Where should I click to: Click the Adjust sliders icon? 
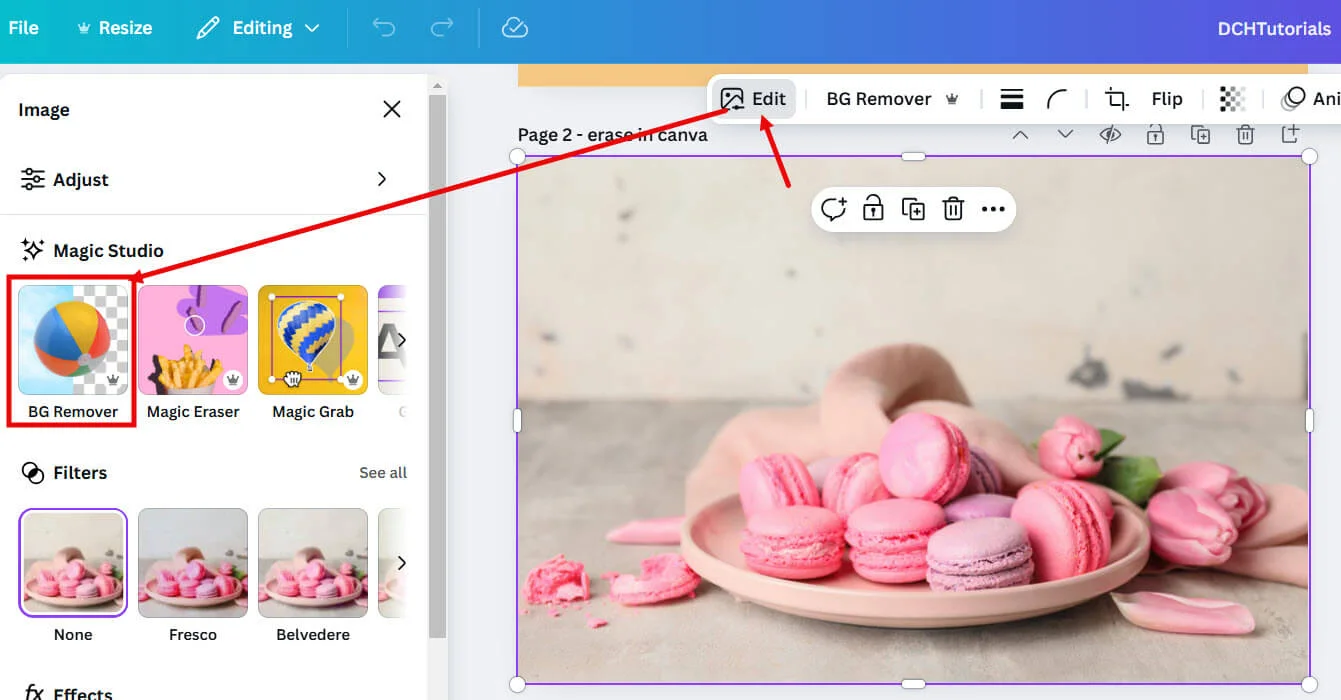pyautogui.click(x=33, y=179)
